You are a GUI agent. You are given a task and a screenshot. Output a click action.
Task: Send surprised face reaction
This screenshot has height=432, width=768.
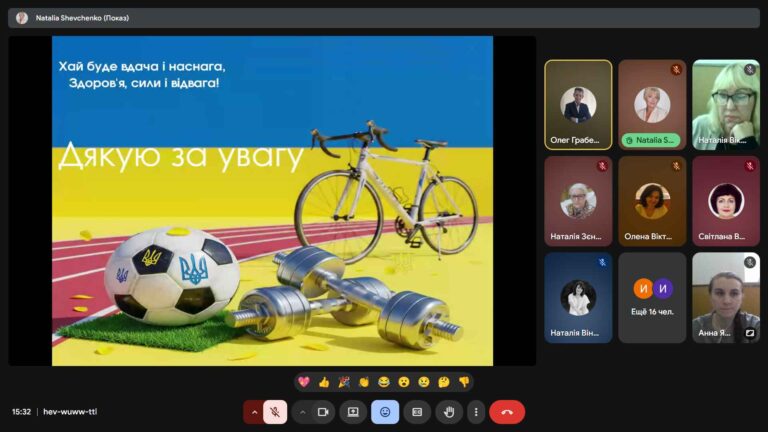coord(404,382)
